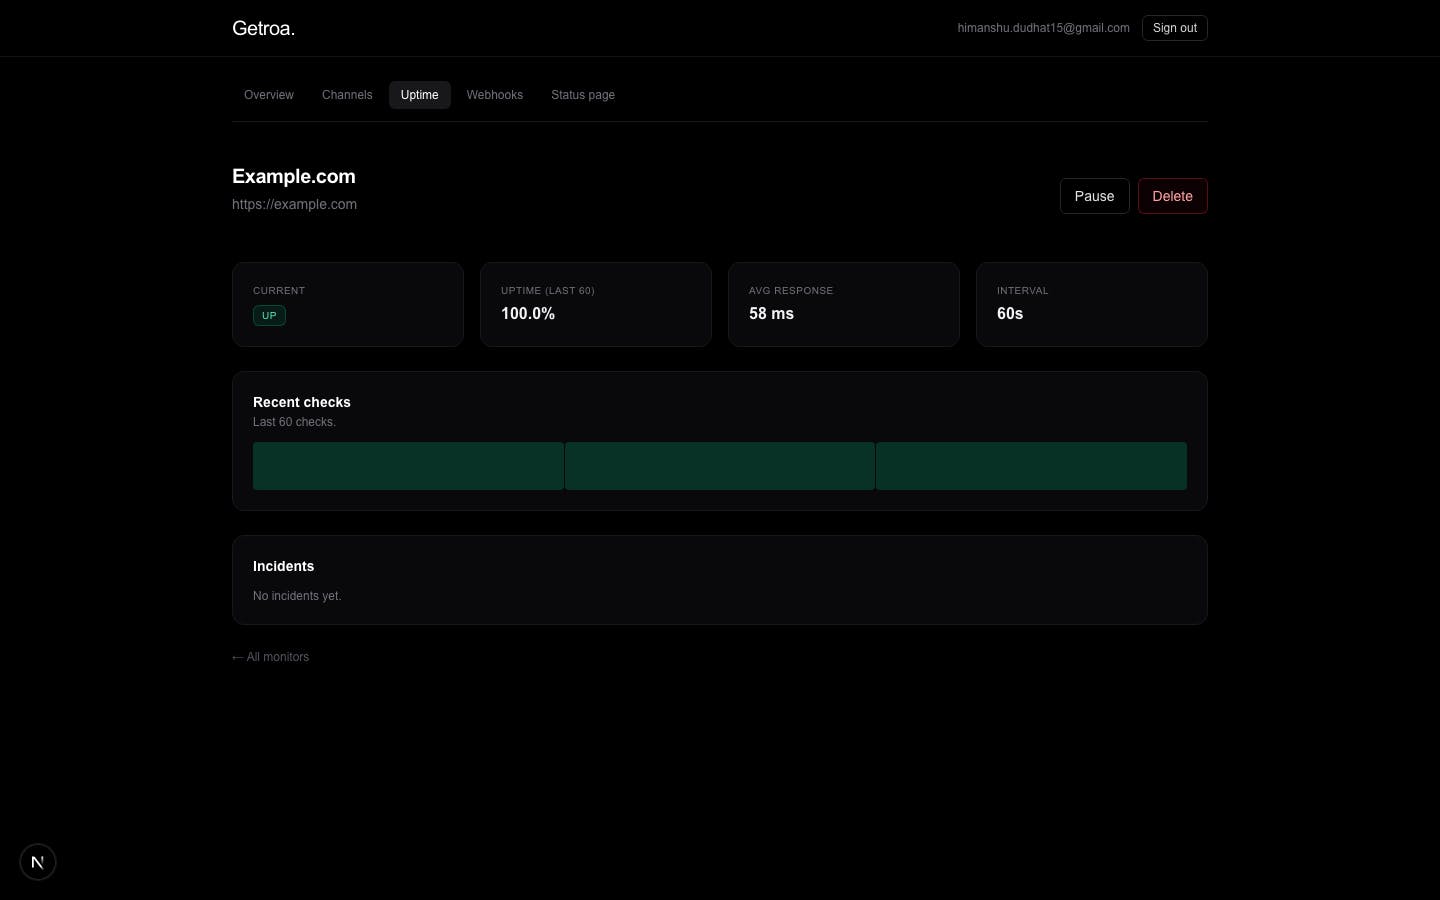Click the Sign out button
1440x900 pixels.
(x=1174, y=28)
